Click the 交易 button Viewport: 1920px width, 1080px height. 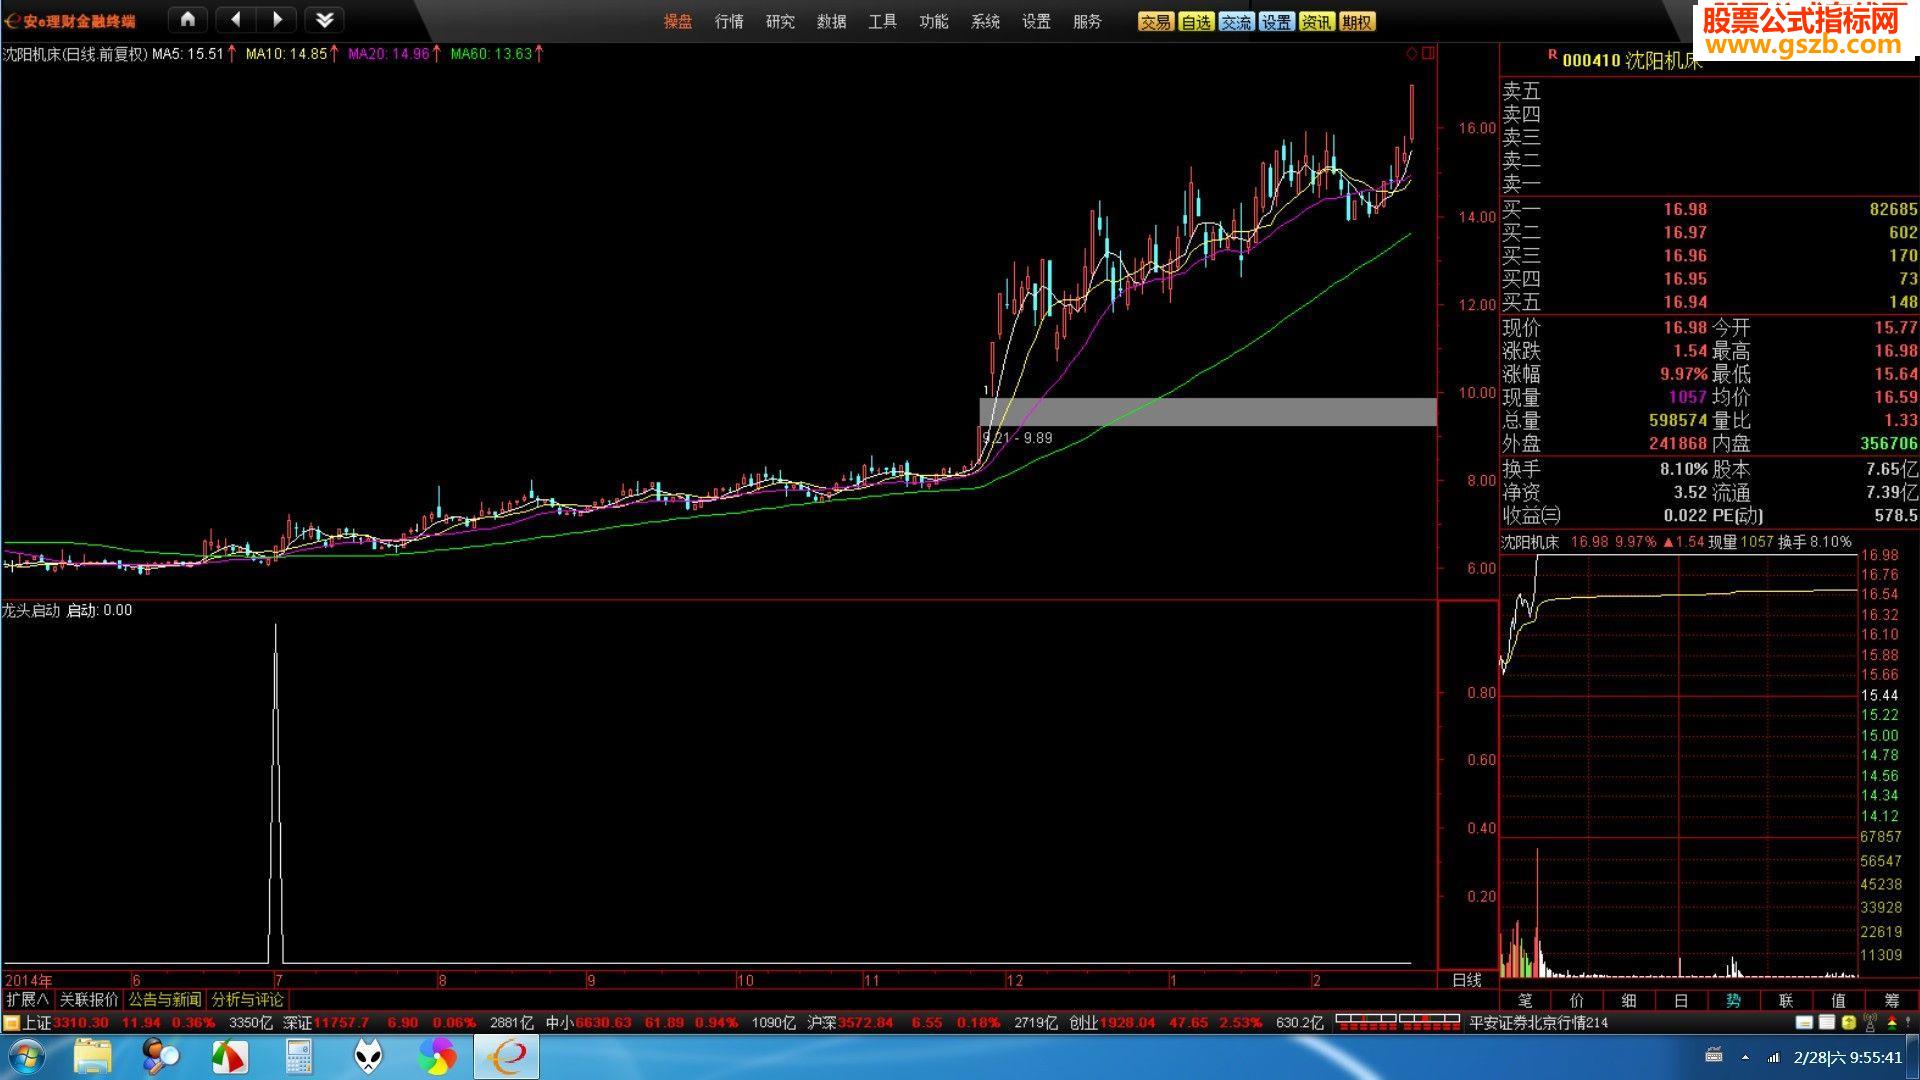[1155, 22]
